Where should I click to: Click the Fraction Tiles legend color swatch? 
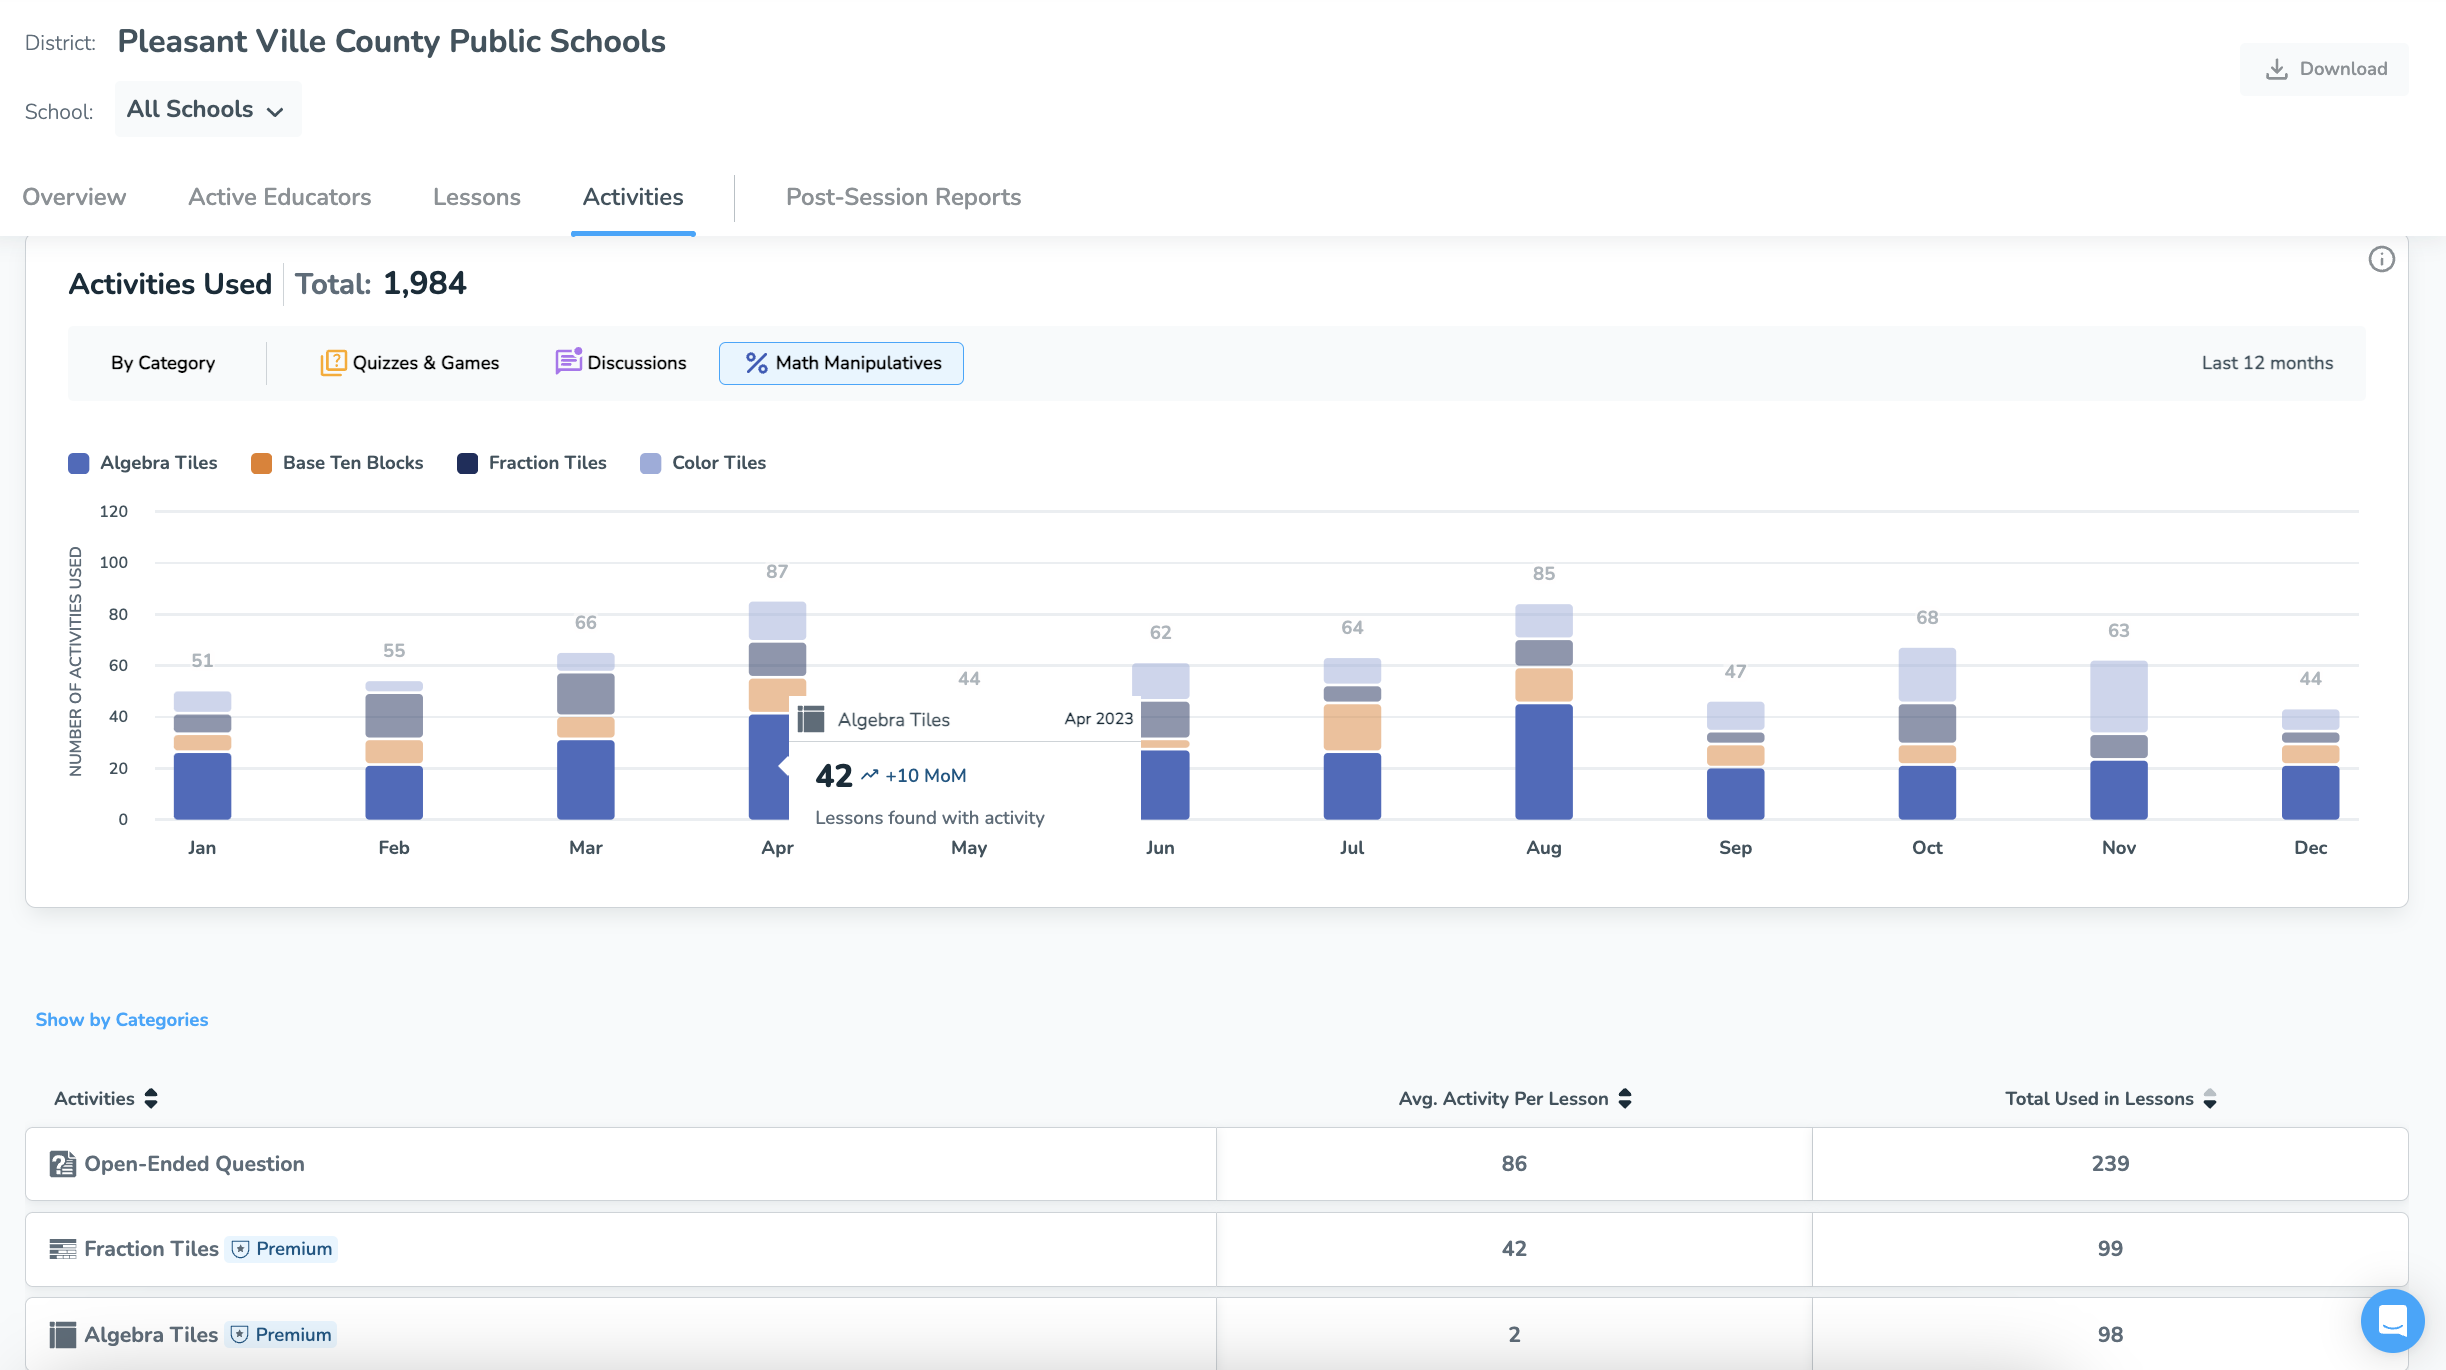pyautogui.click(x=467, y=463)
